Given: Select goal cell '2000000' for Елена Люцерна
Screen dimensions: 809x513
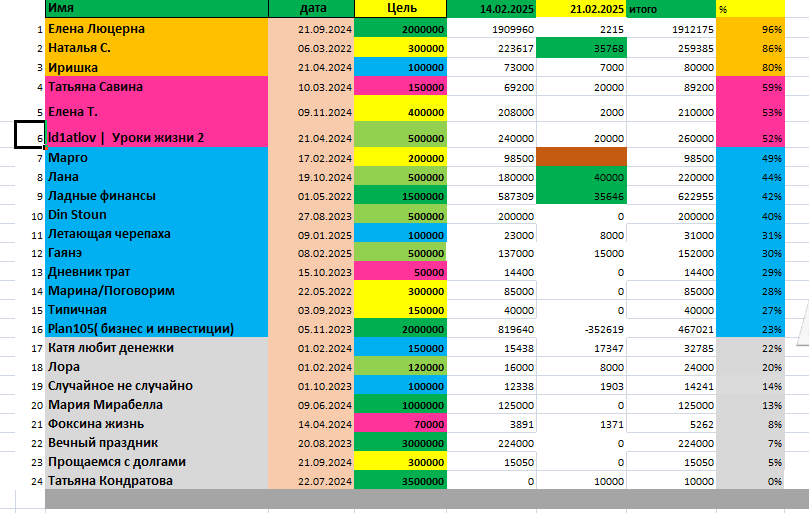Looking at the screenshot, I should pos(401,29).
